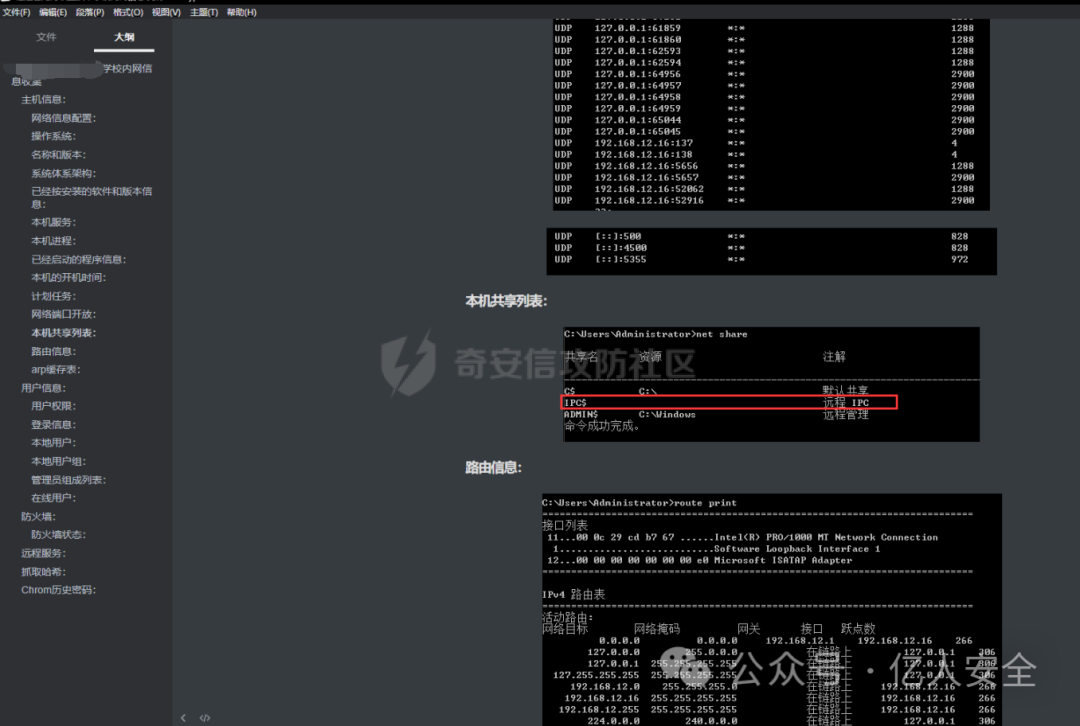This screenshot has height=726, width=1080.
Task: Click the 本机共享列表: heading in the document
Action: 506,301
